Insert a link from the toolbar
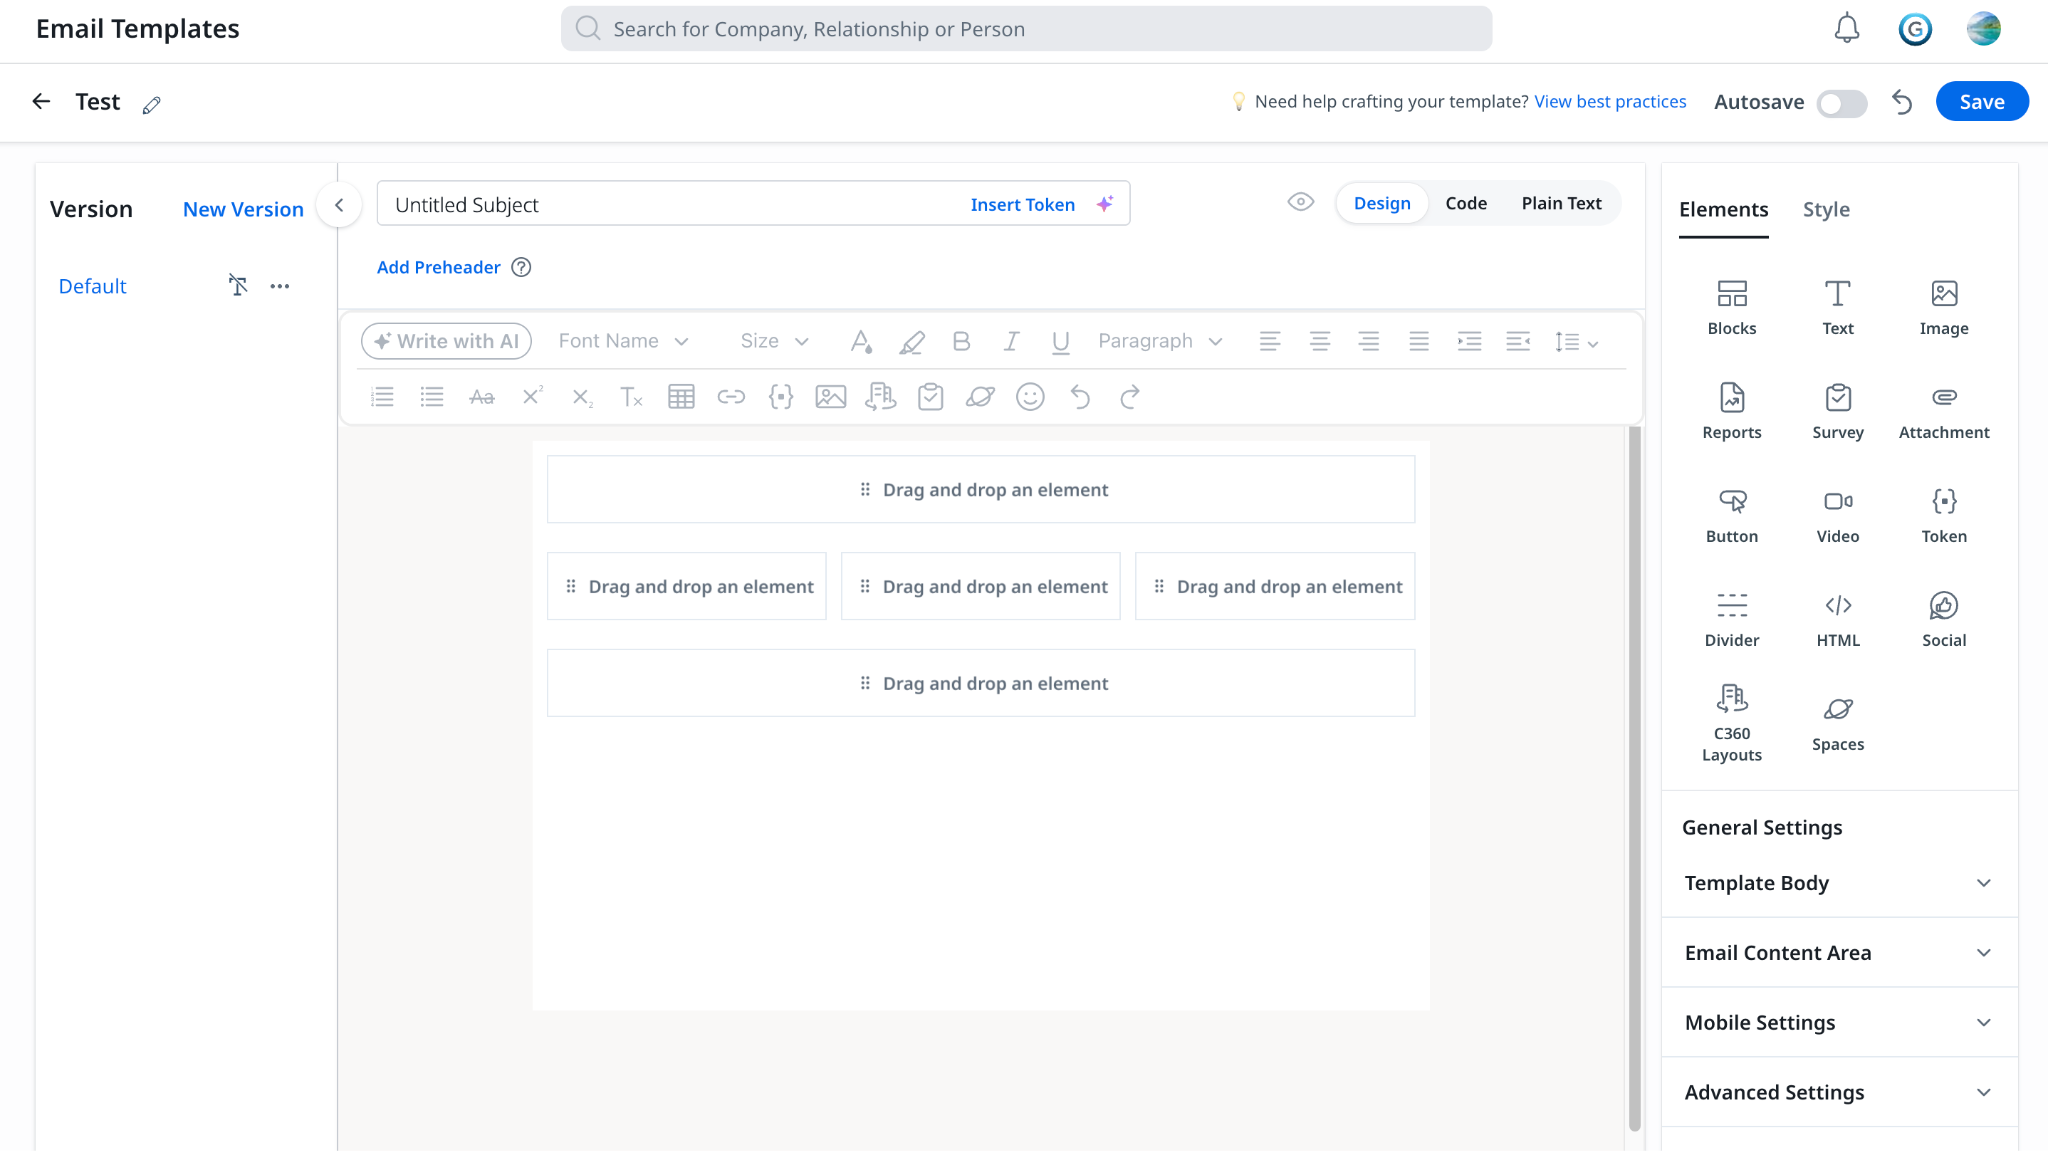The height and width of the screenshot is (1151, 2048). tap(731, 397)
